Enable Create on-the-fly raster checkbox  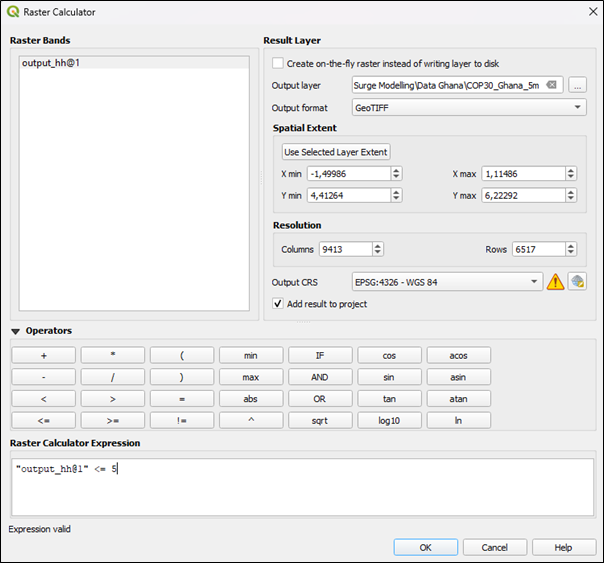(x=278, y=63)
